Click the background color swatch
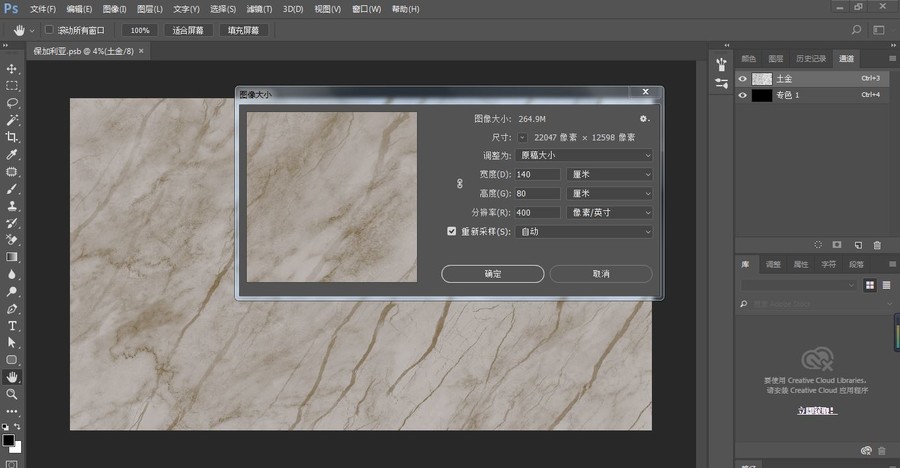 [17, 448]
